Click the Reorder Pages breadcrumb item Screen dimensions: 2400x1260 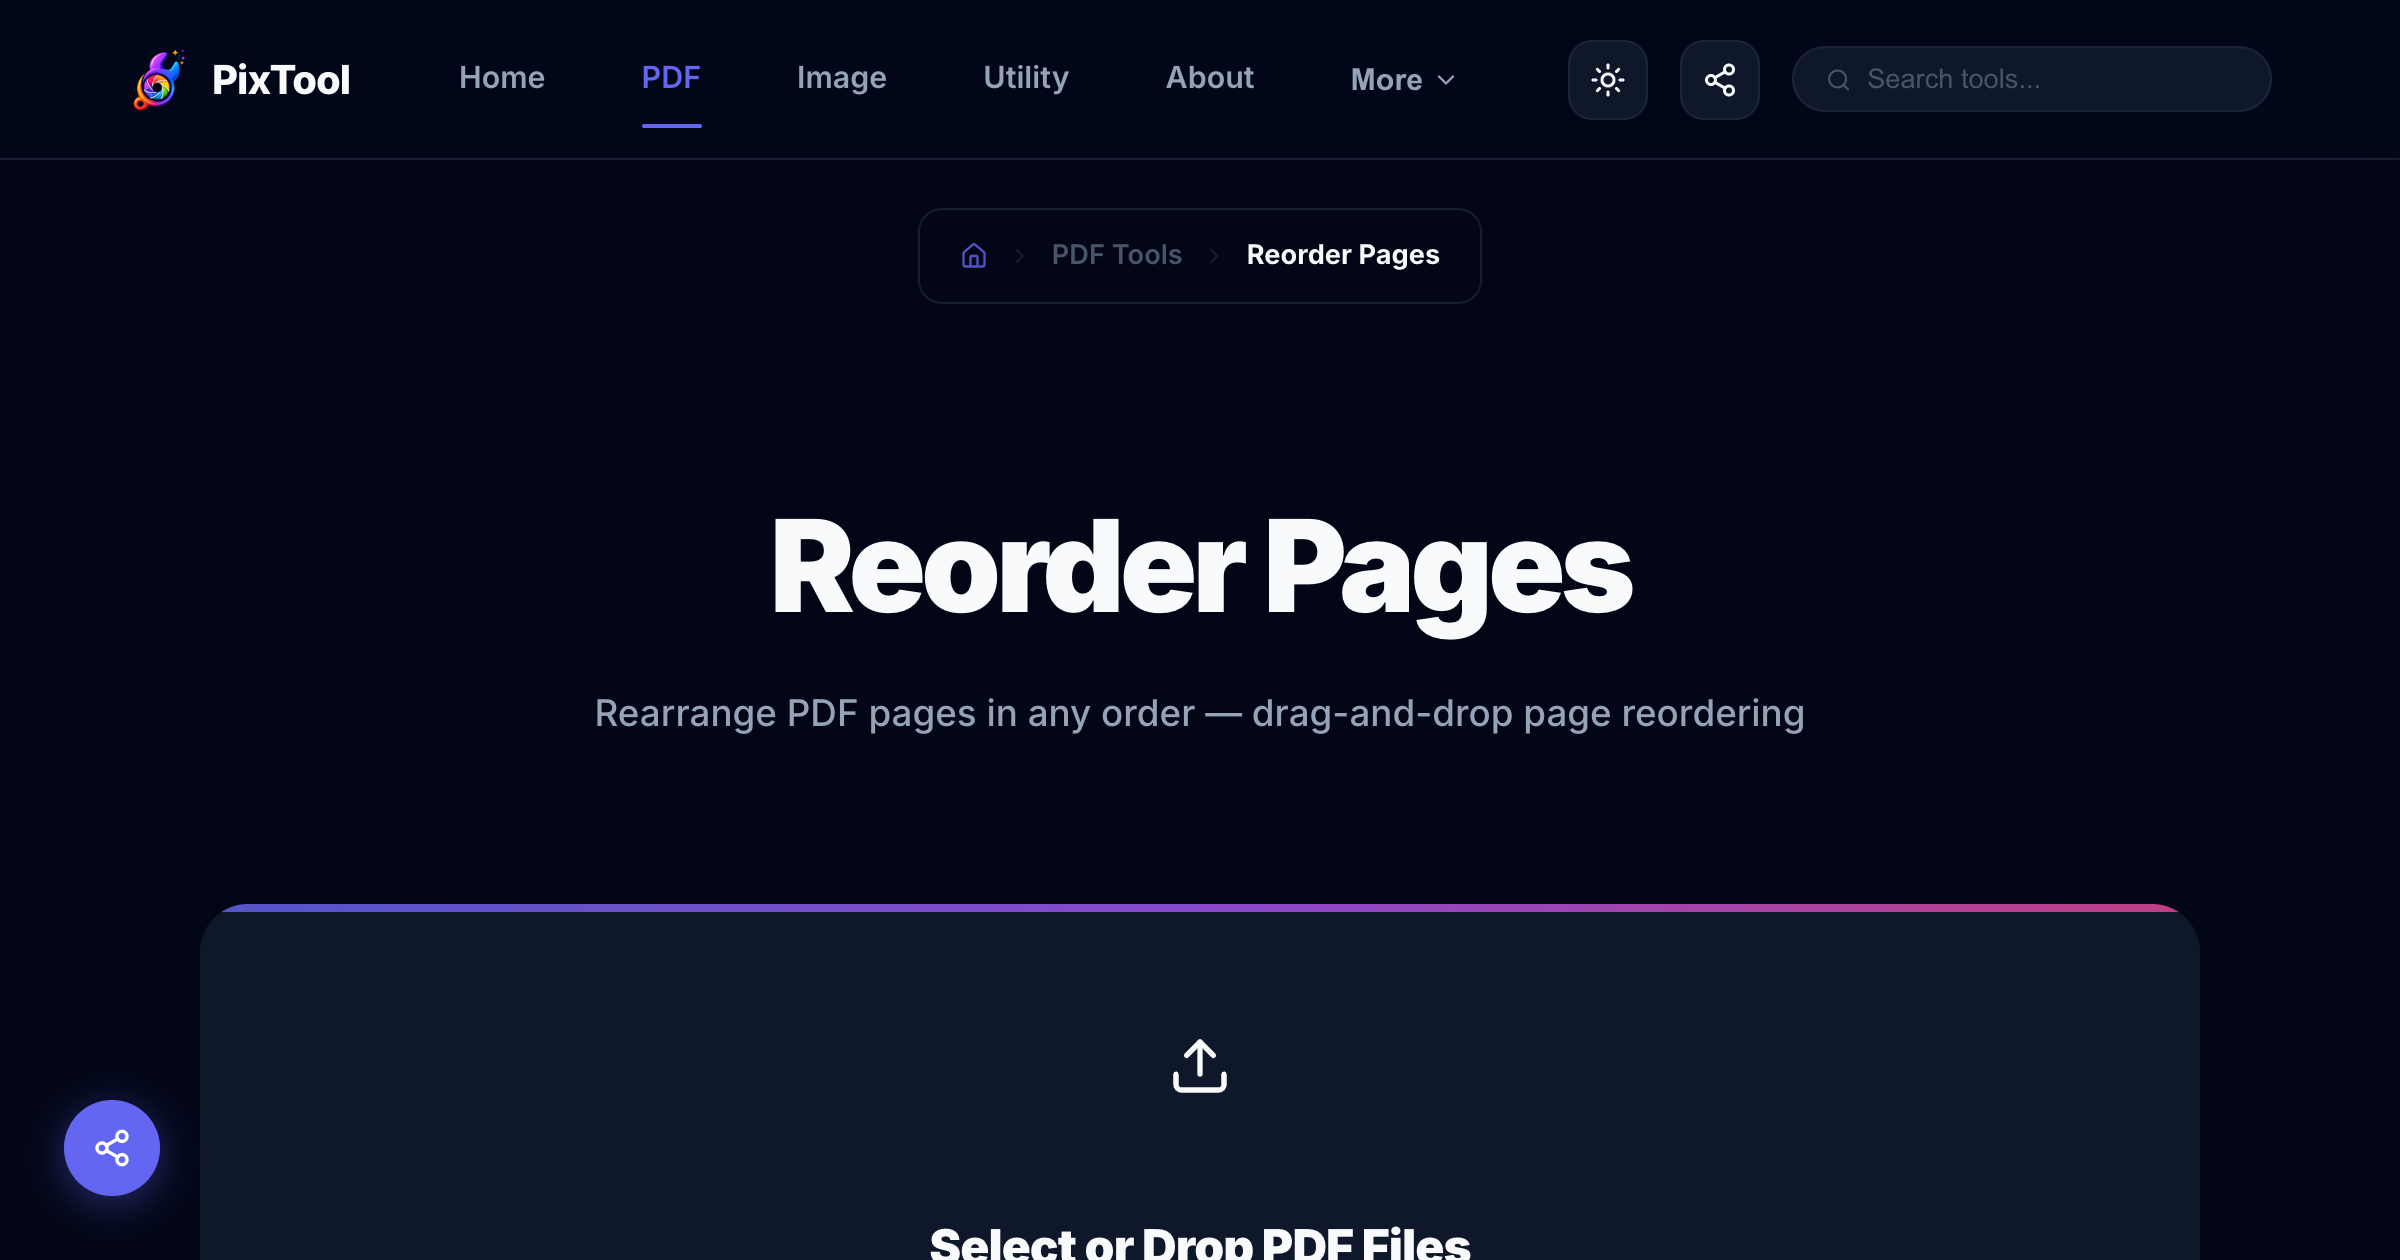pyautogui.click(x=1342, y=255)
